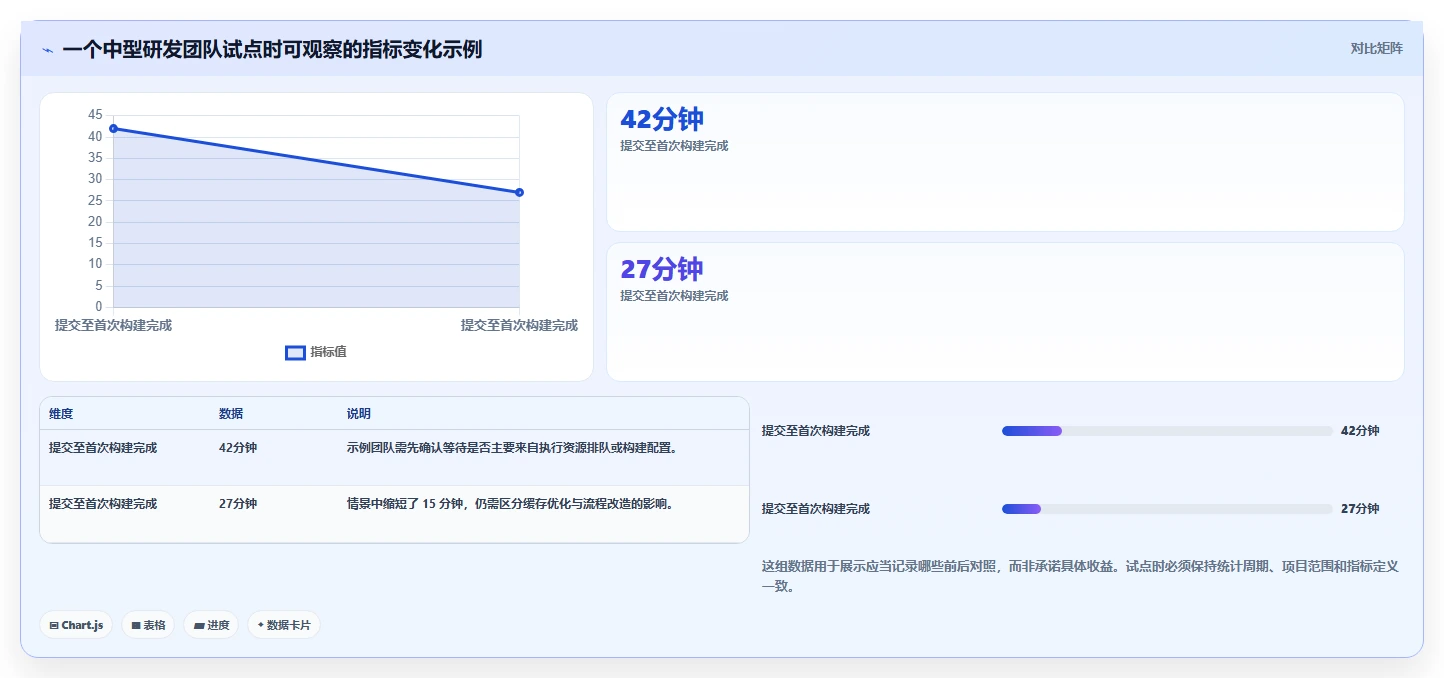Click the footnote paragraph starting 这组数据用于展示

1080,576
